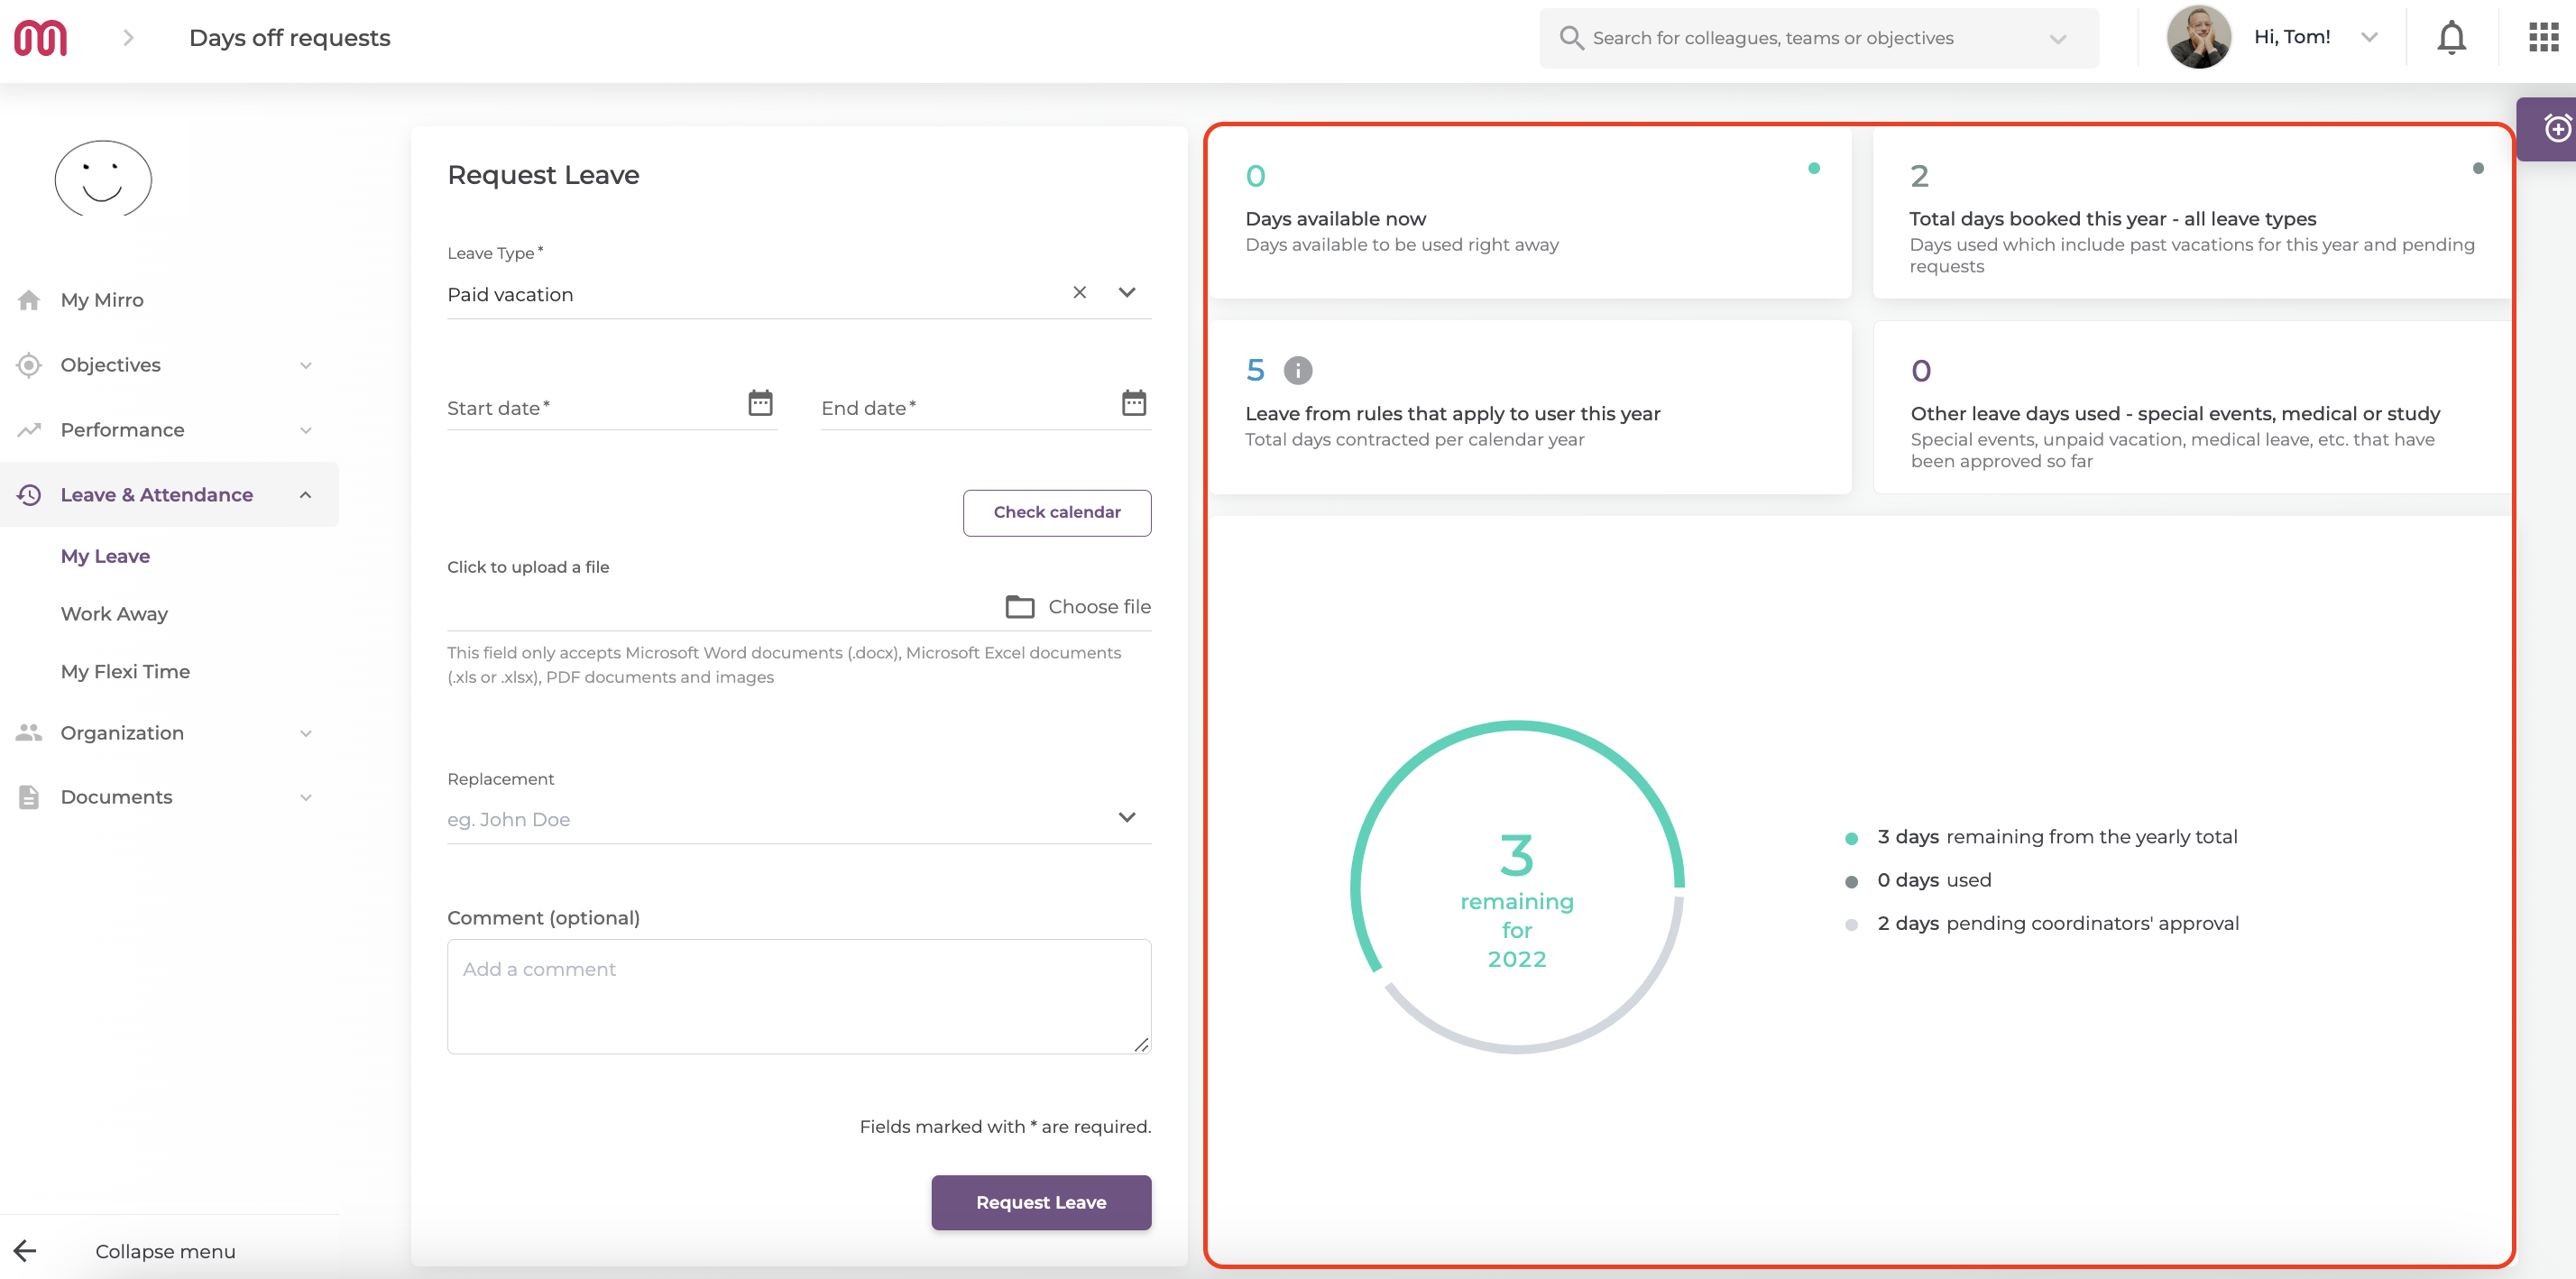Open the notifications bell
Image resolution: width=2576 pixels, height=1279 pixels.
(2451, 38)
